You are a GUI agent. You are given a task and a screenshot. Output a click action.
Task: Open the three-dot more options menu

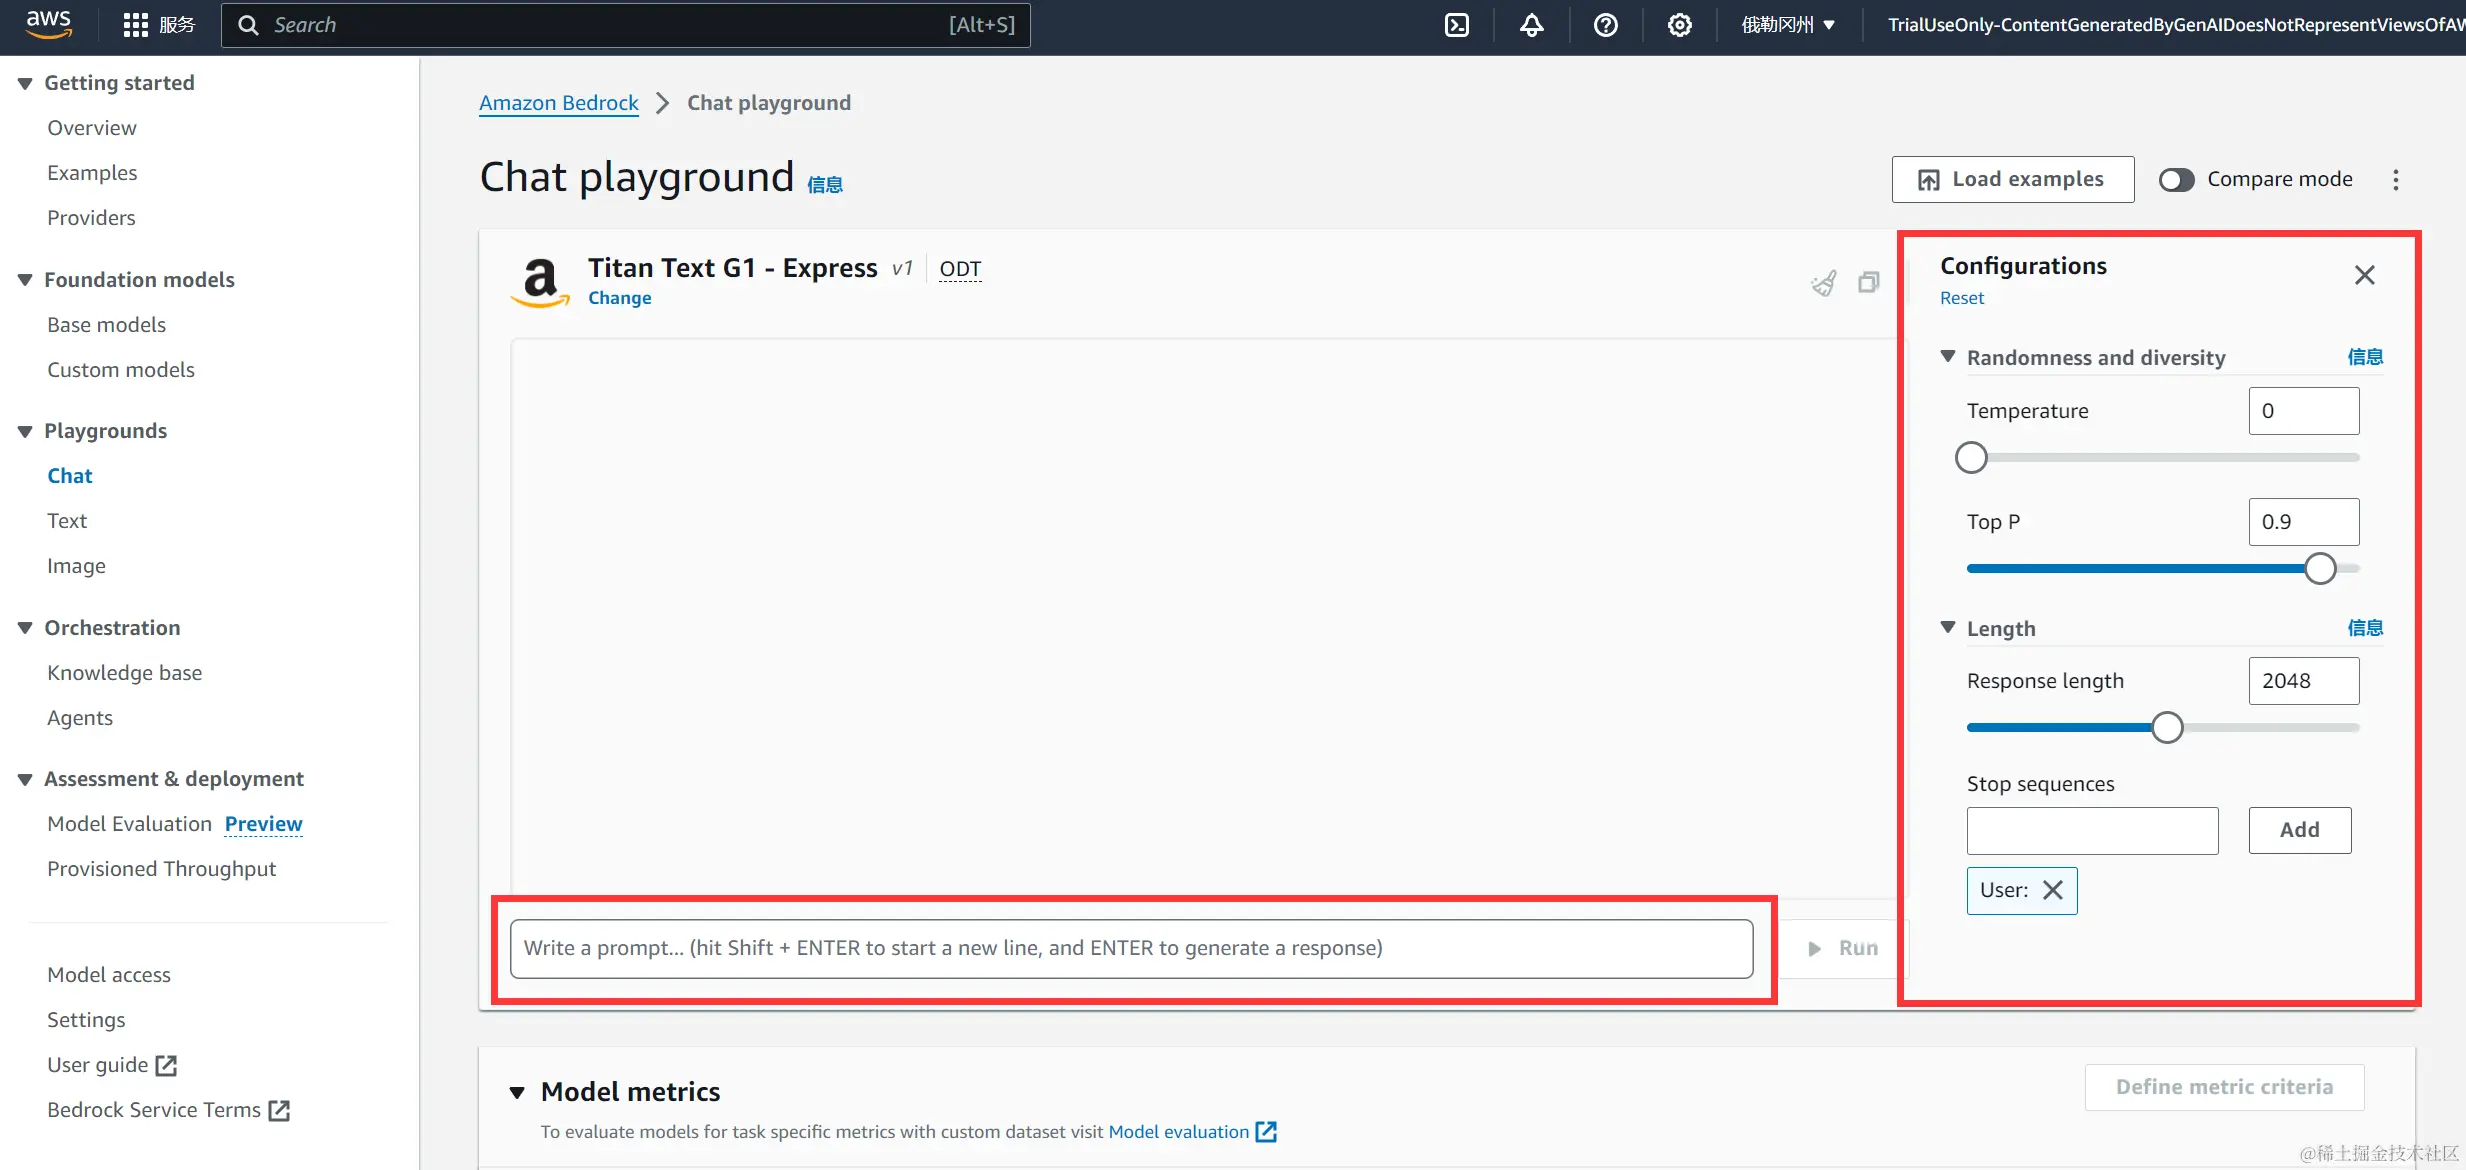coord(2395,180)
